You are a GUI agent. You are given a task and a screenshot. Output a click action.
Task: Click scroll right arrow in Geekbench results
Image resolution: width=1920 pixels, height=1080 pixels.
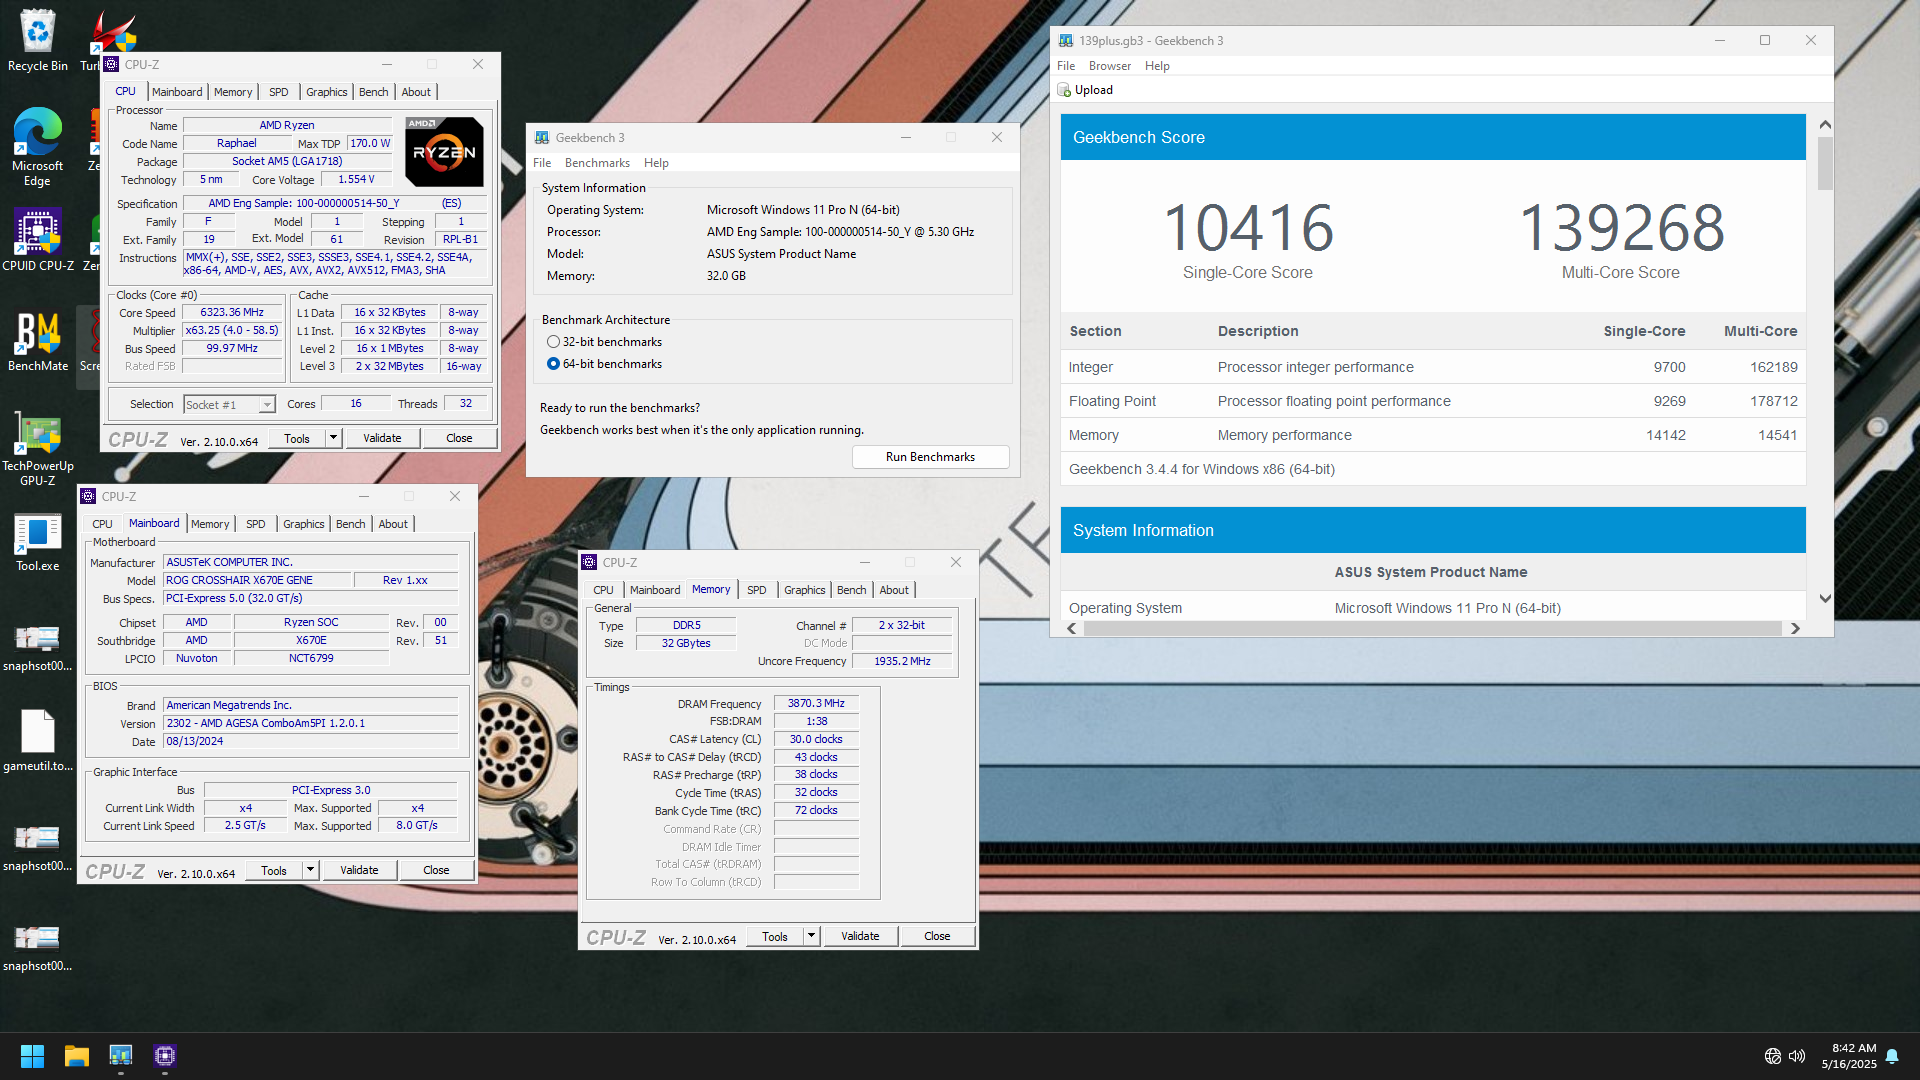(x=1795, y=629)
